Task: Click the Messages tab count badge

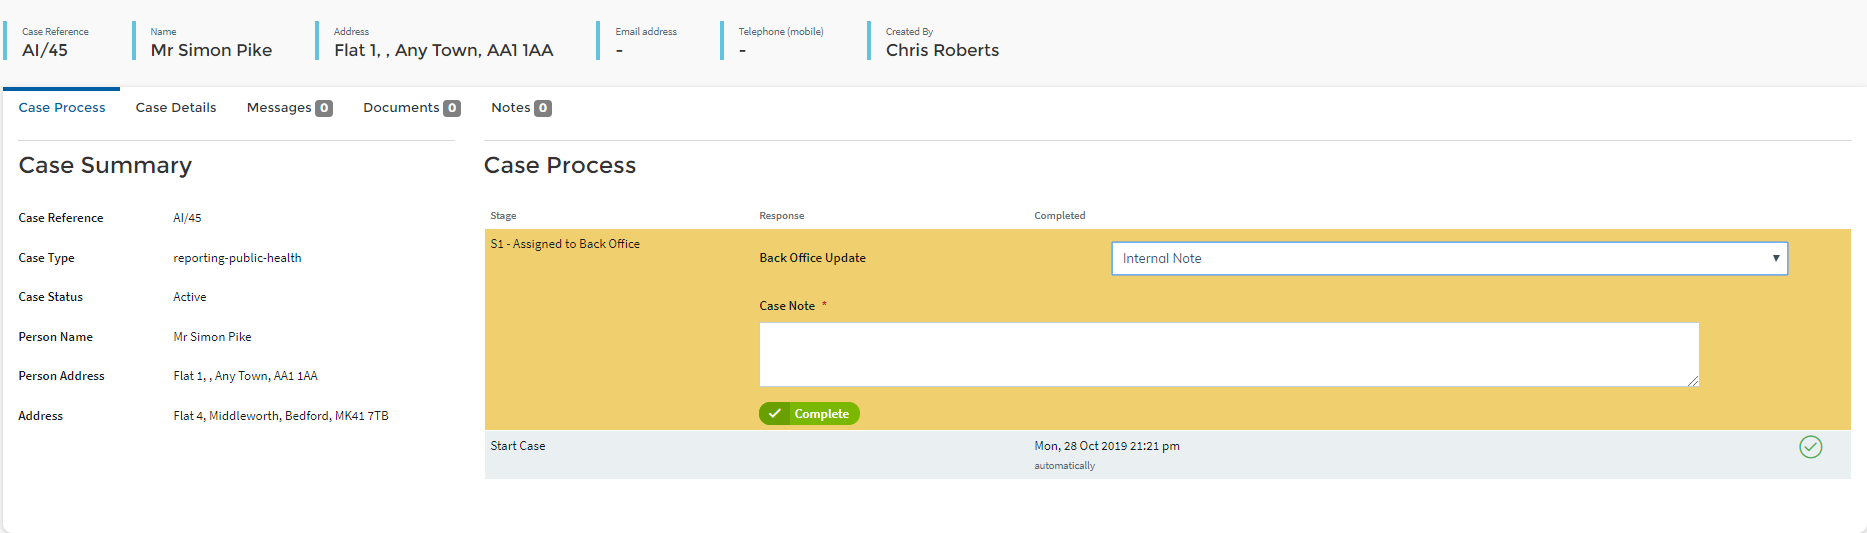Action: tap(324, 108)
